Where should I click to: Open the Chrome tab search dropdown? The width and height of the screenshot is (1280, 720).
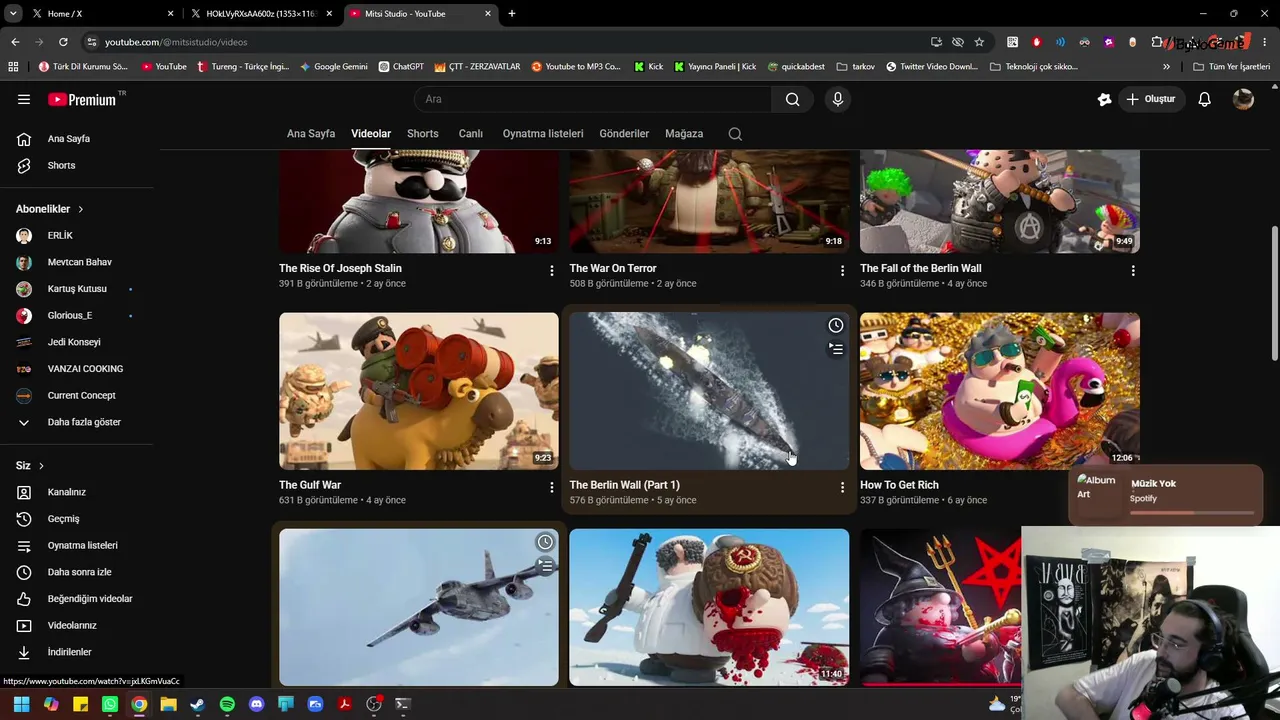[x=13, y=14]
